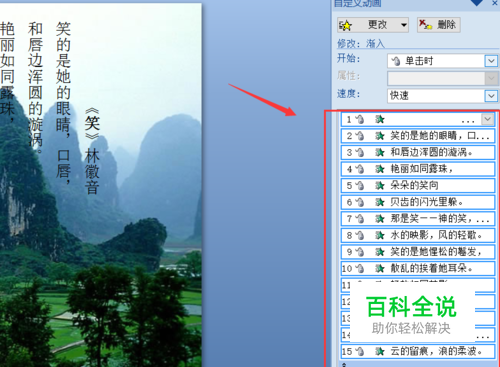Click the mouse trigger icon of item 5

click(360, 186)
